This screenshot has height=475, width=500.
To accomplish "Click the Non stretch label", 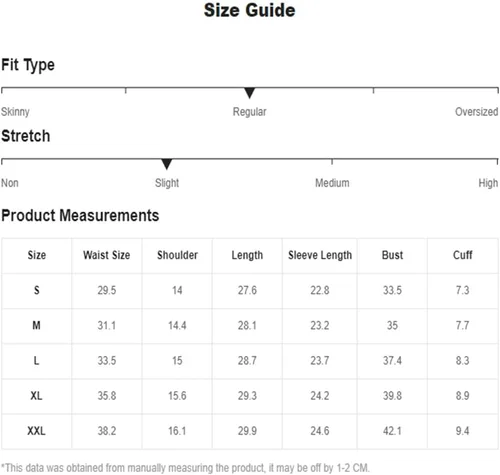I will pyautogui.click(x=10, y=183).
